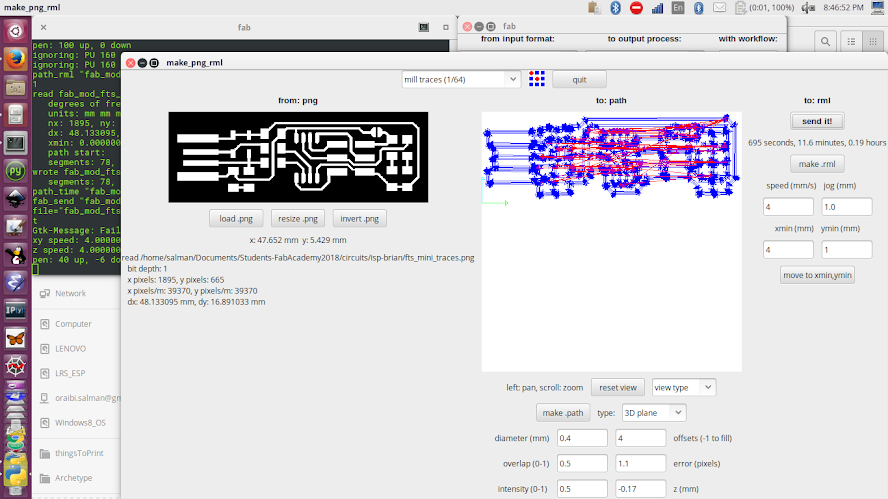Viewport: 888px width, 499px height.
Task: Click the offsets input field
Action: pos(641,438)
